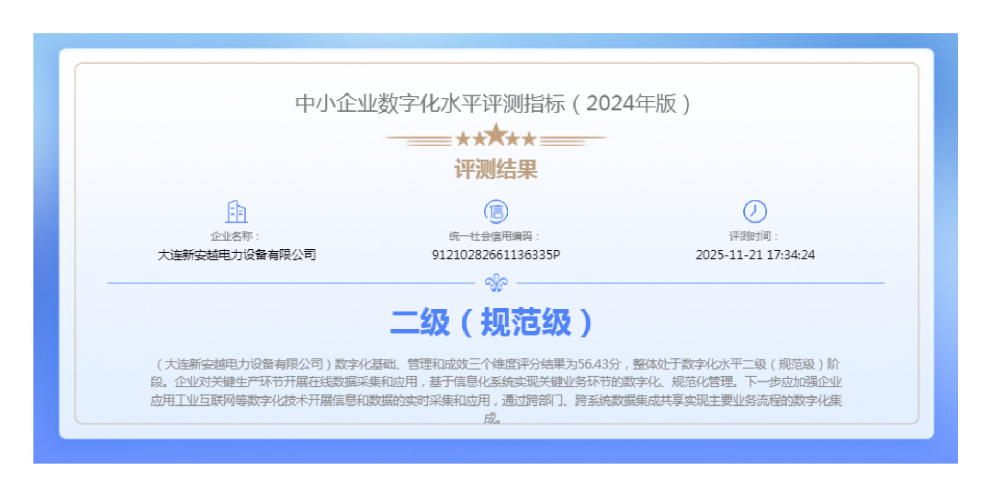Select company name 大连新安越电力设备有限公司
The height and width of the screenshot is (493, 999).
click(236, 255)
